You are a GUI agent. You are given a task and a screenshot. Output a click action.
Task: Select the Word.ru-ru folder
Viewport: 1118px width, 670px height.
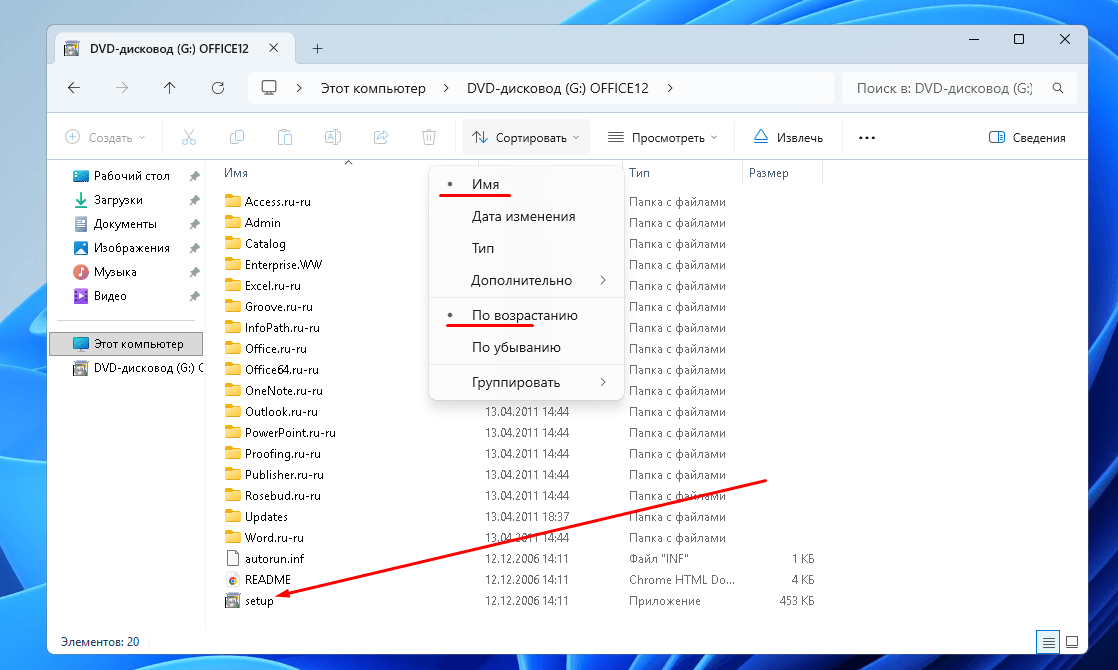click(x=274, y=537)
